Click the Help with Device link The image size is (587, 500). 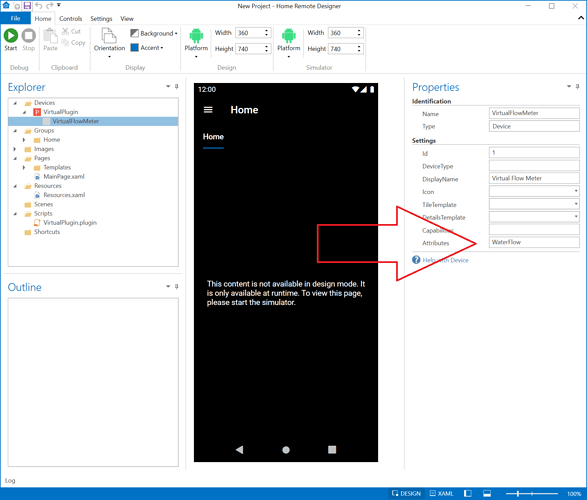(x=445, y=260)
